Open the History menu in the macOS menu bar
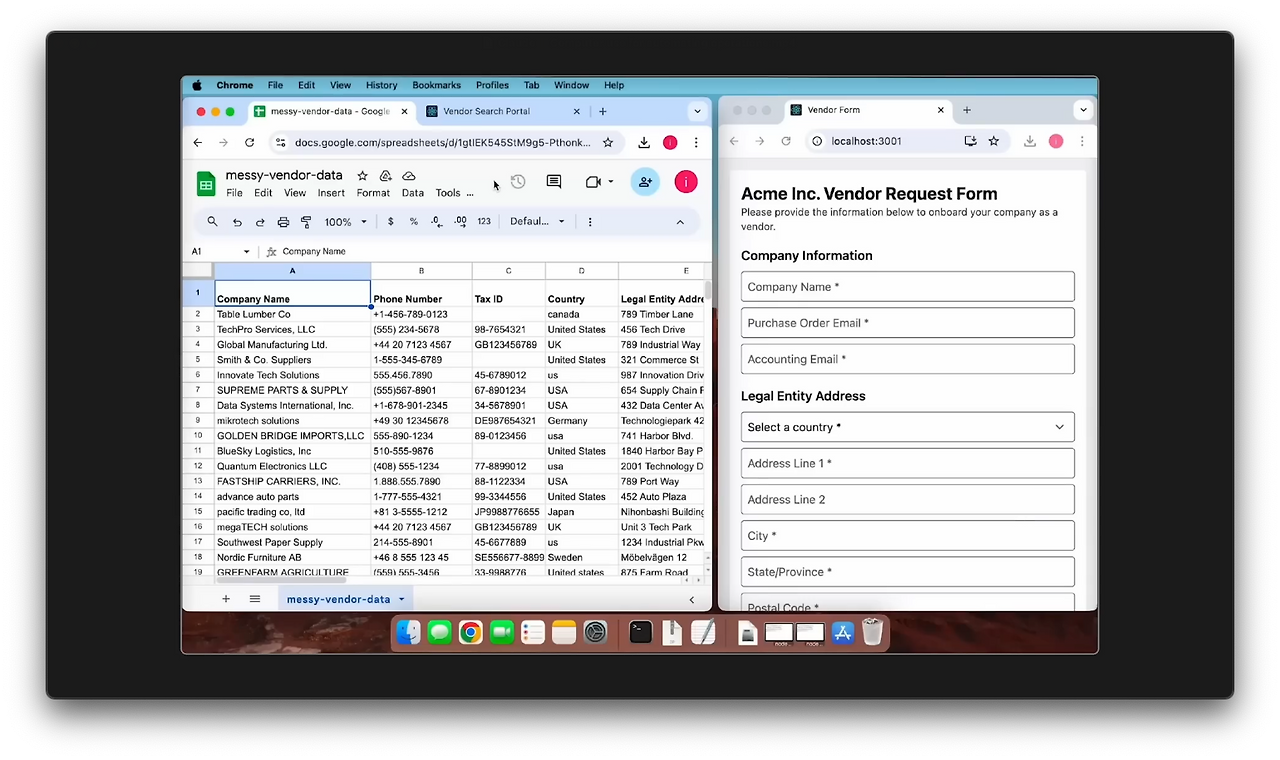 pyautogui.click(x=382, y=86)
